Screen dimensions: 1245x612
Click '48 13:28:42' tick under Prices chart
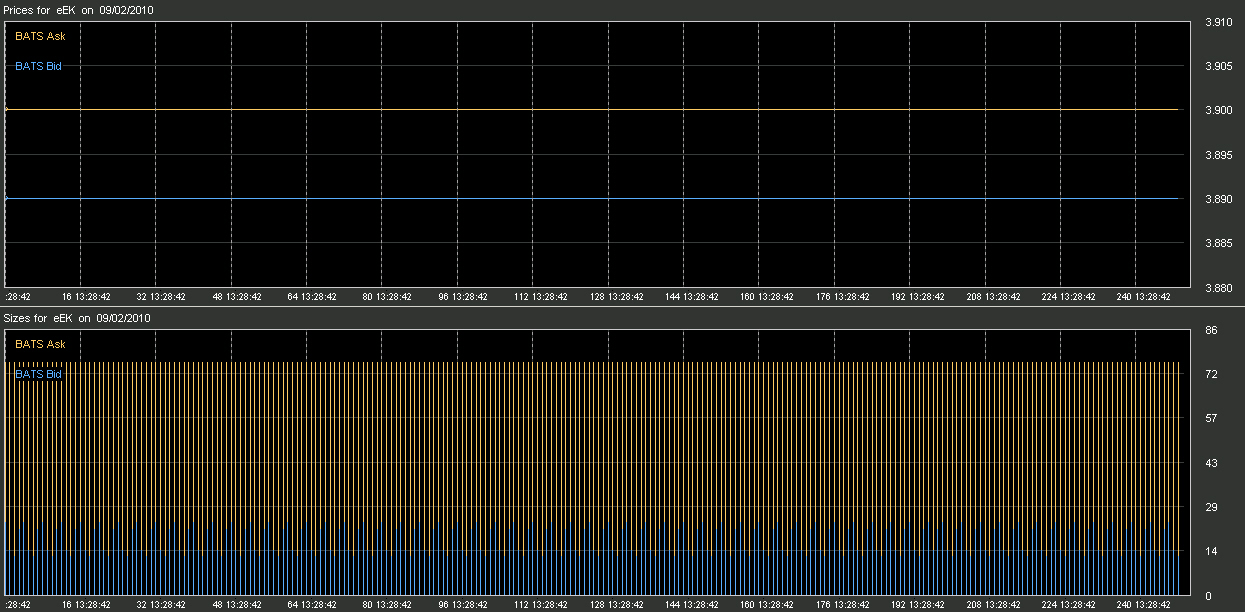coord(236,297)
